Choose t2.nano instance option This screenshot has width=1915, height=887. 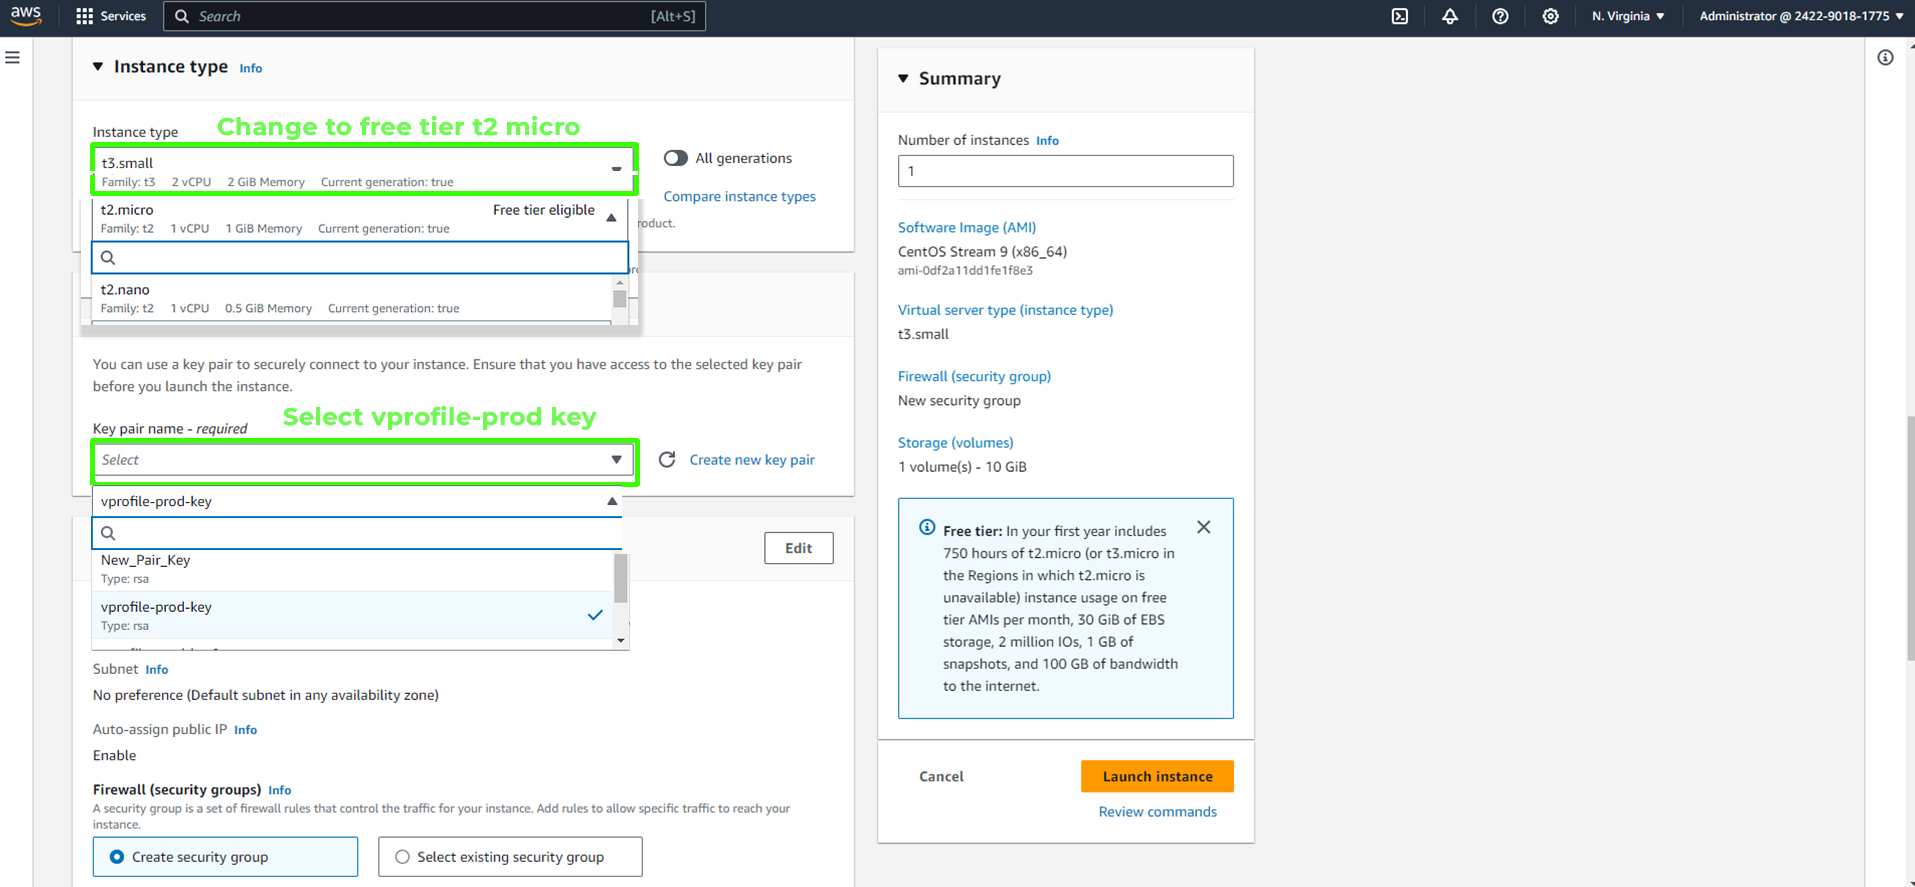point(352,298)
